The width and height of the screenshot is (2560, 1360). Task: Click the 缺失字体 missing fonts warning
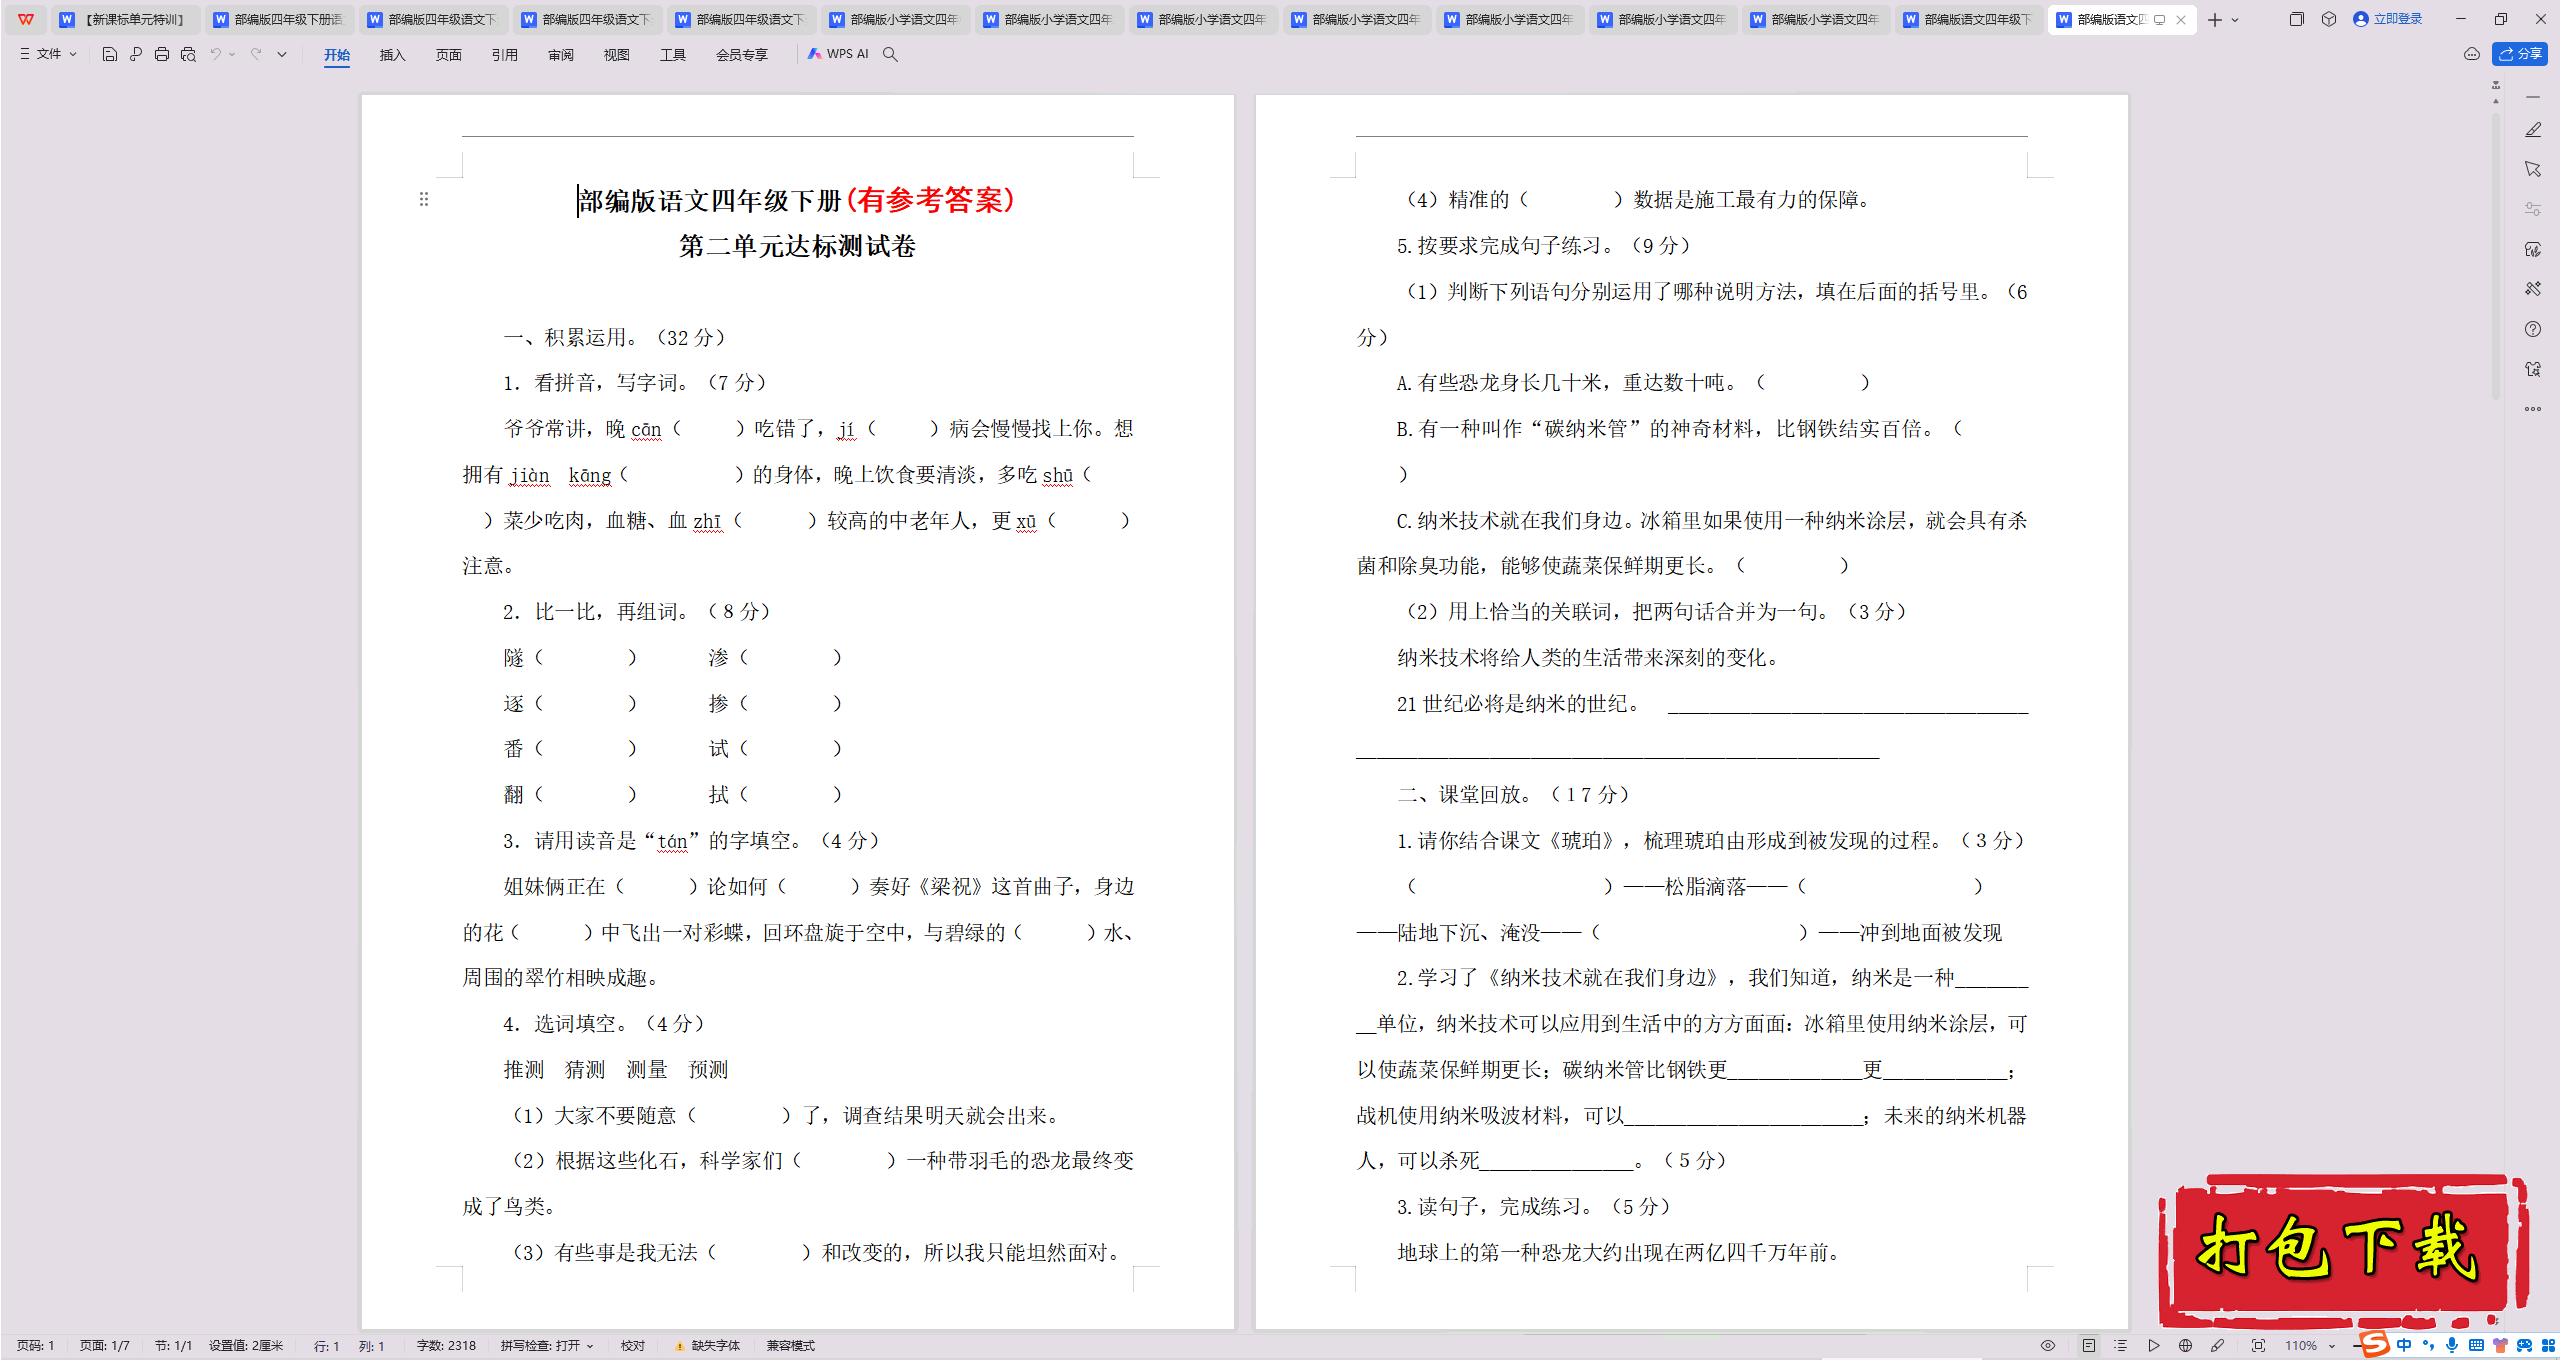pyautogui.click(x=708, y=1346)
